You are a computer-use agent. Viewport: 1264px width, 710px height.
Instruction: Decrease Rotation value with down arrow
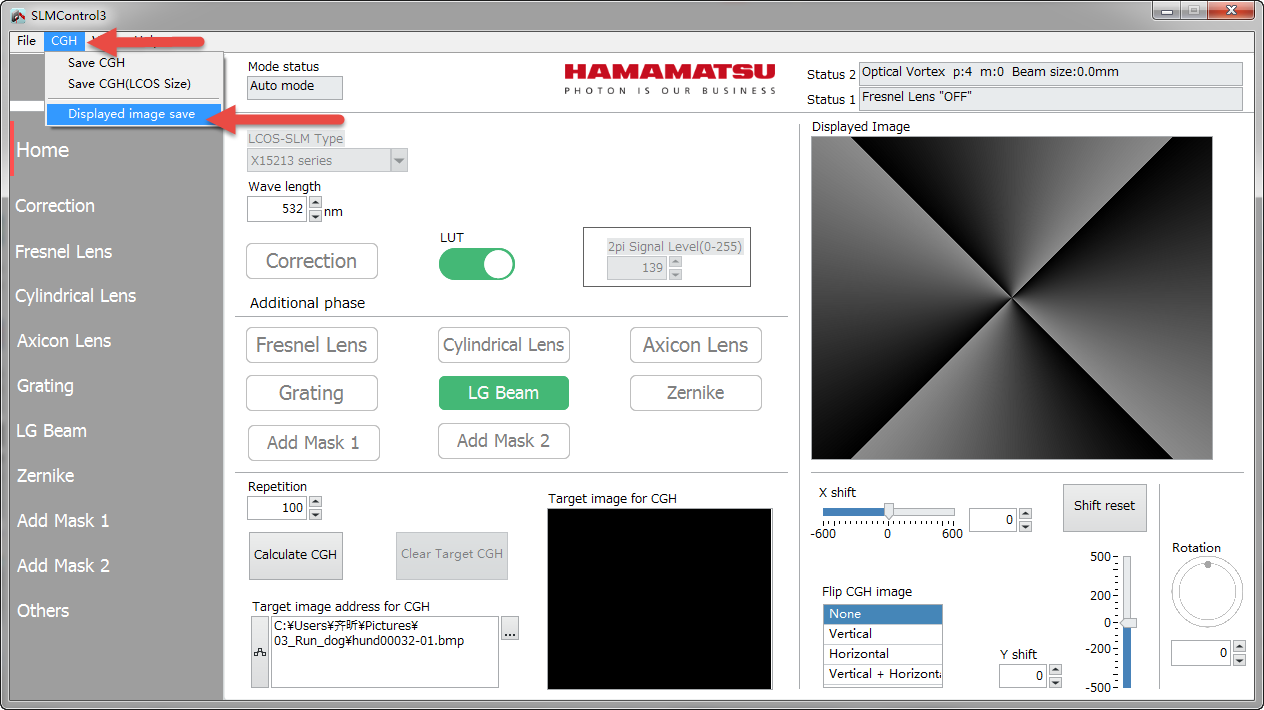click(1240, 660)
